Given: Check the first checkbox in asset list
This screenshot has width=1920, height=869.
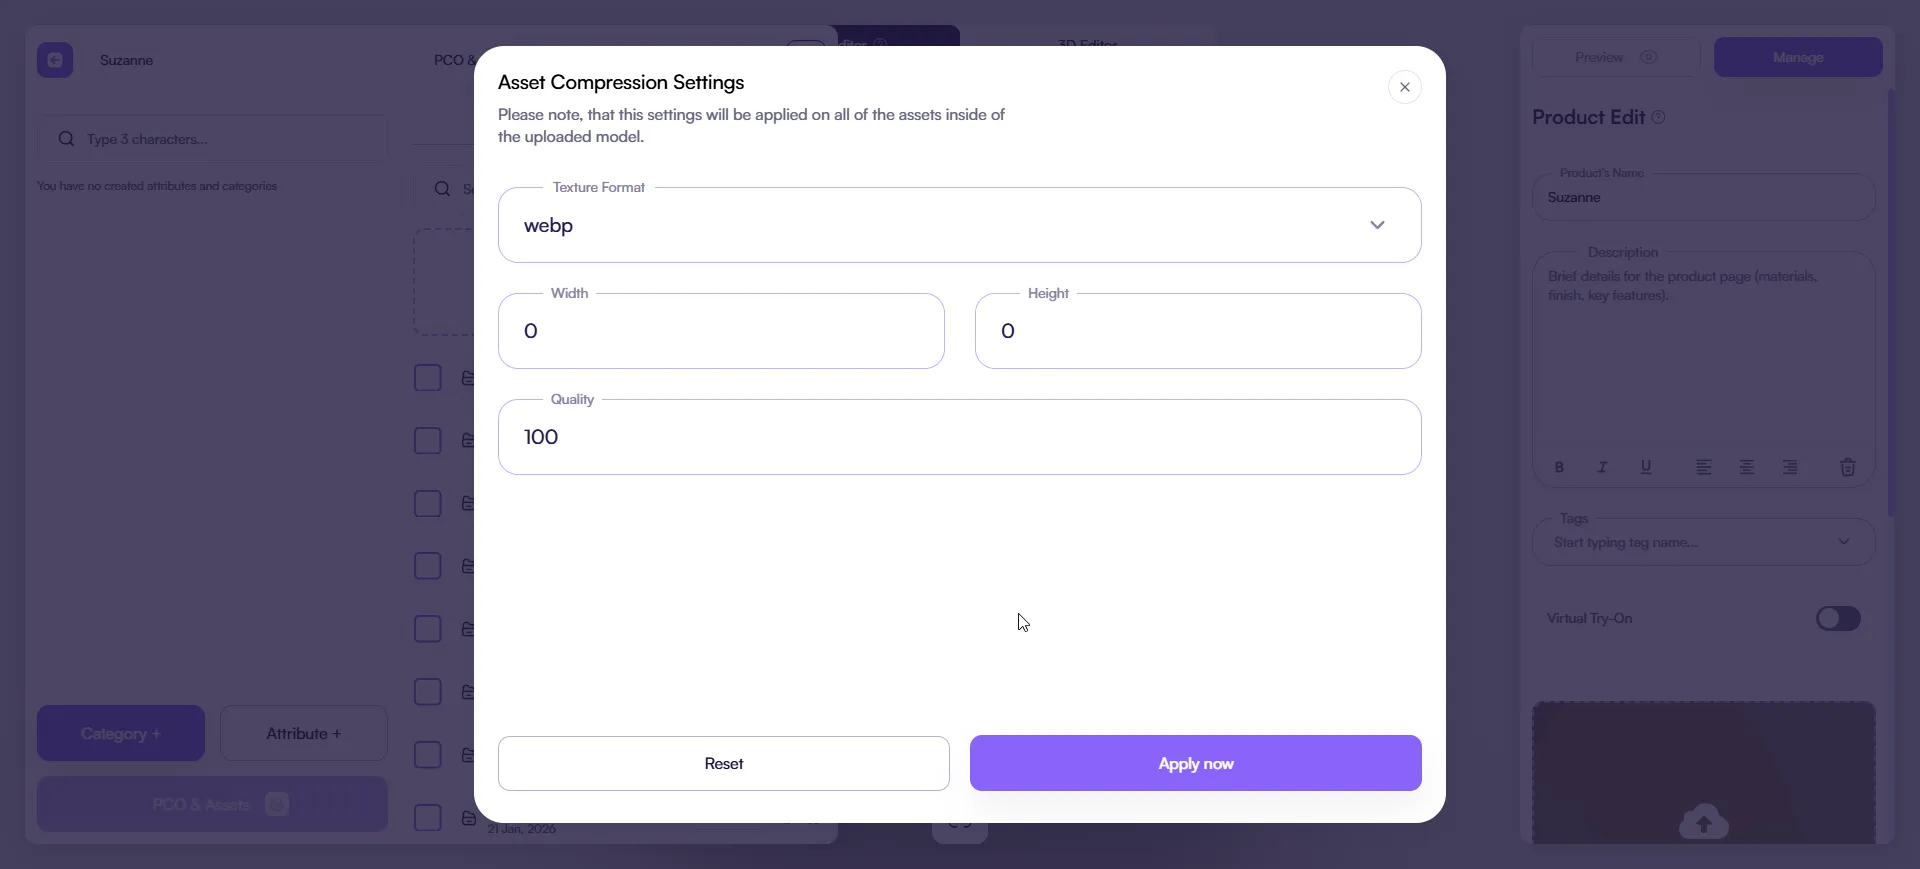Looking at the screenshot, I should [x=428, y=378].
